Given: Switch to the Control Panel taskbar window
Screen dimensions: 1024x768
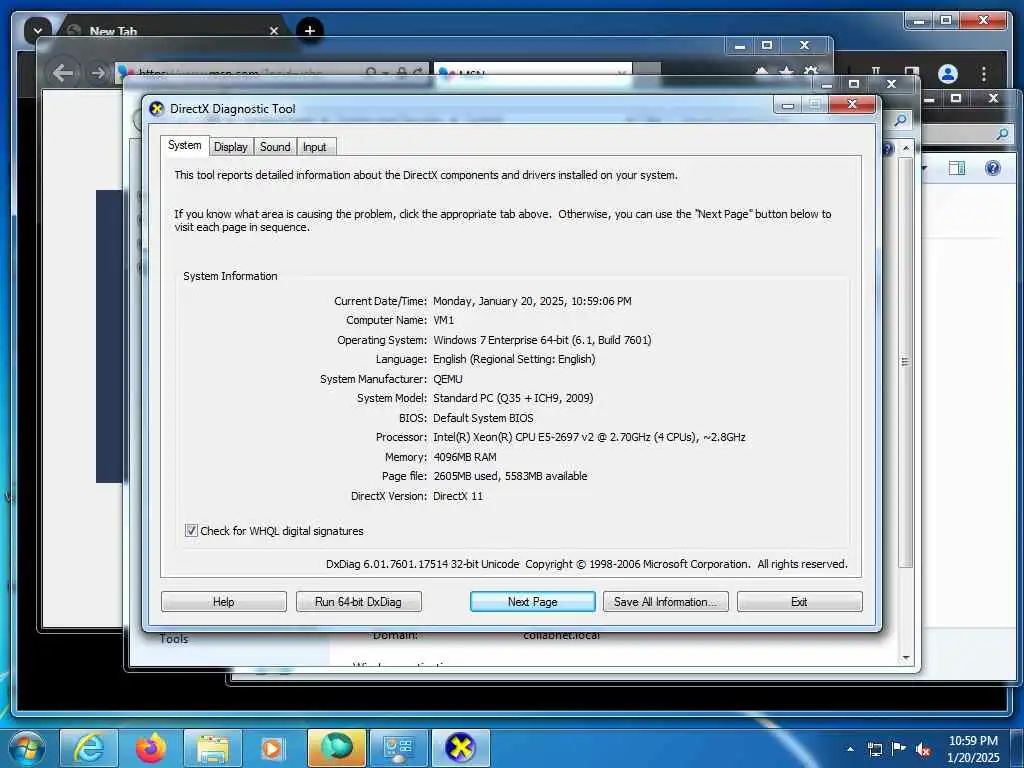Looking at the screenshot, I should 398,748.
